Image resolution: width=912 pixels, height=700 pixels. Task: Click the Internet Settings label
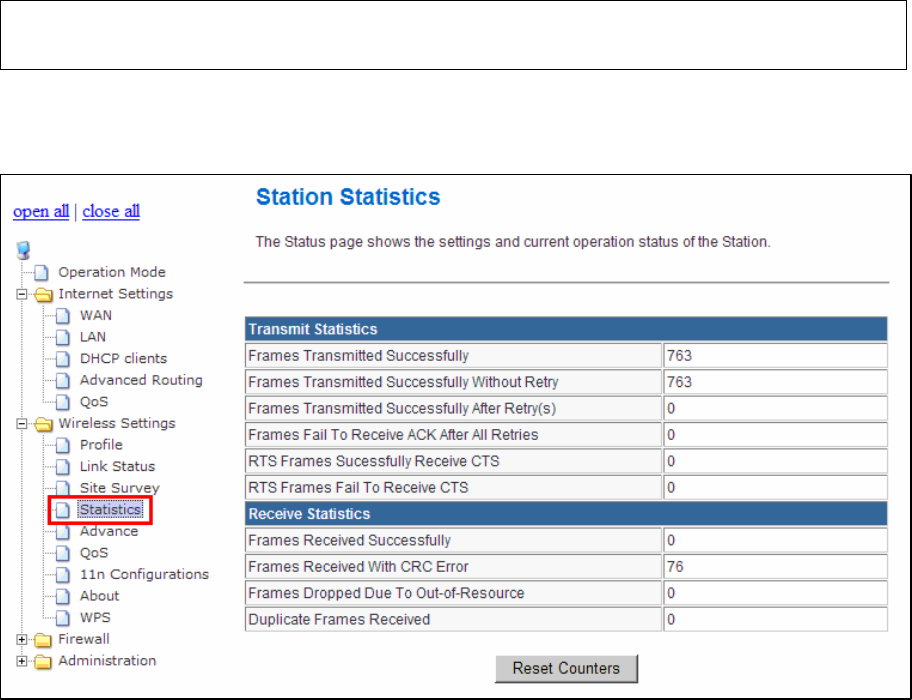[116, 294]
